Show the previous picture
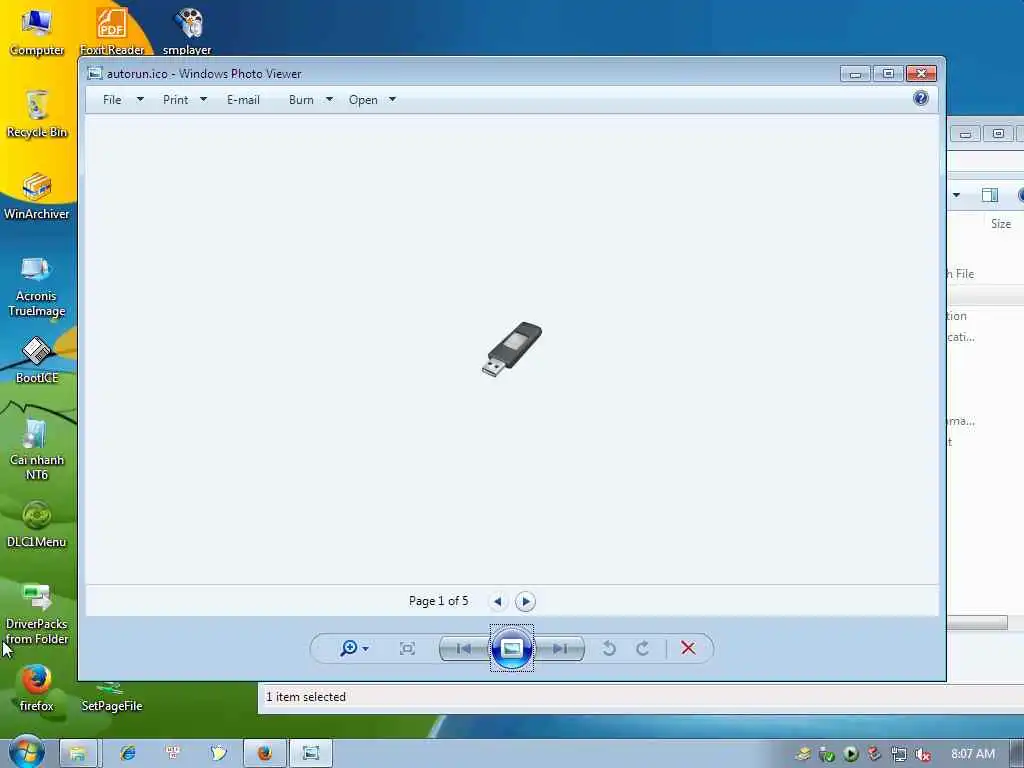 (464, 648)
